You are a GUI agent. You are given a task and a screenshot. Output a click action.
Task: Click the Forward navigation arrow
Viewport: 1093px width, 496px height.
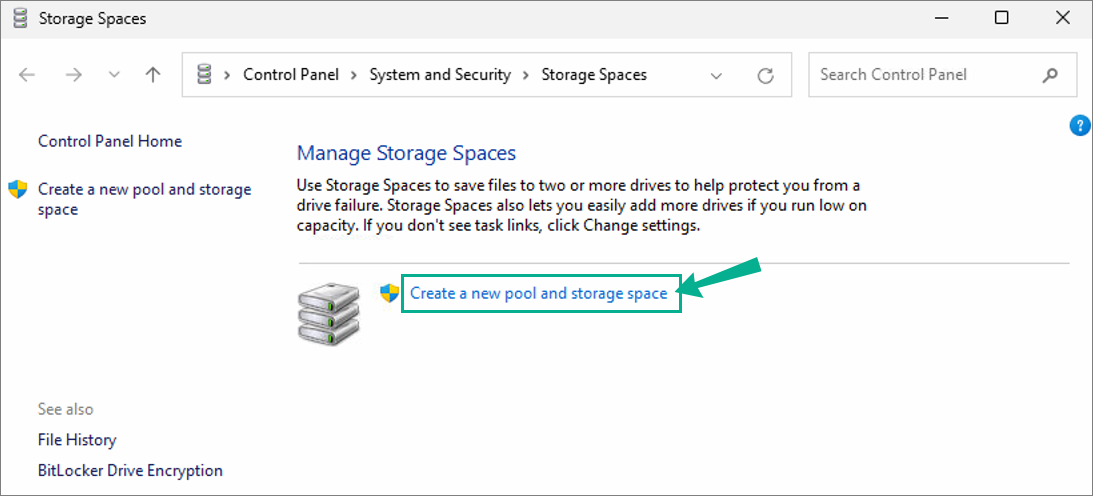coord(73,75)
